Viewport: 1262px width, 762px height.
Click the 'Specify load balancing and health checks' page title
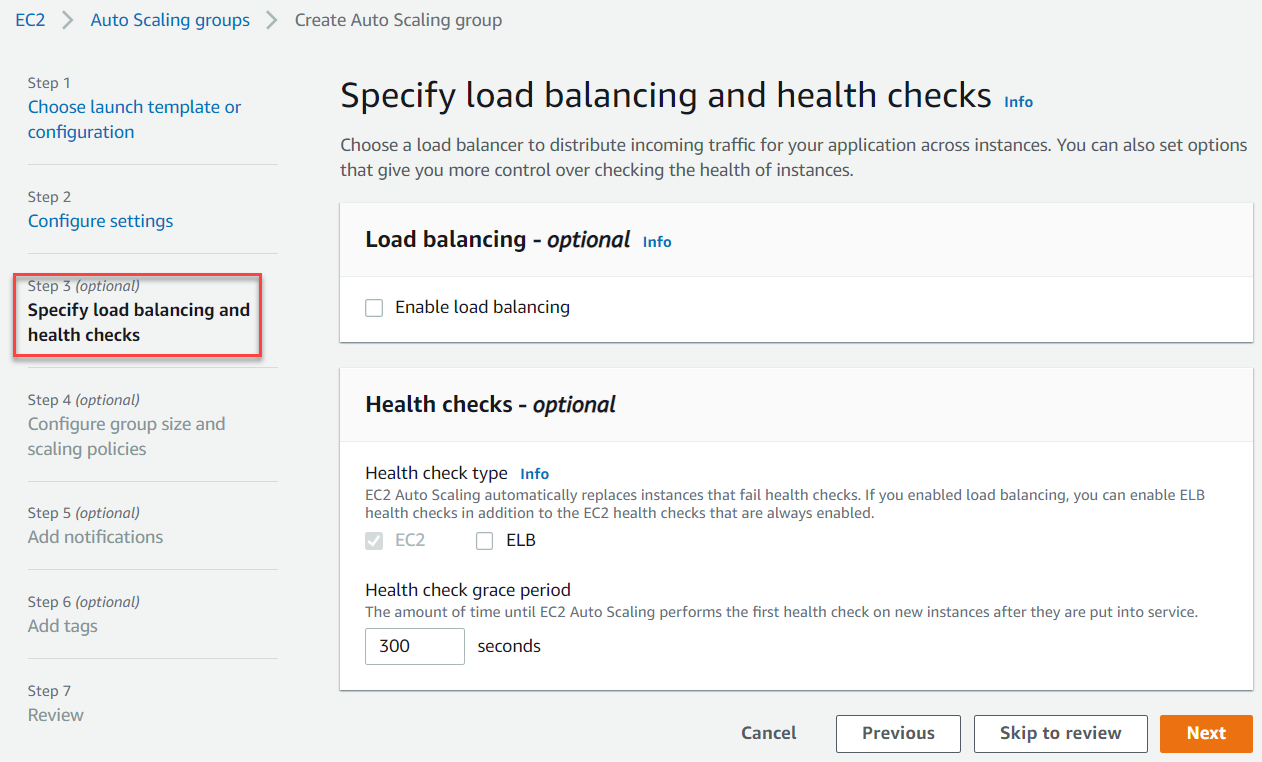665,95
